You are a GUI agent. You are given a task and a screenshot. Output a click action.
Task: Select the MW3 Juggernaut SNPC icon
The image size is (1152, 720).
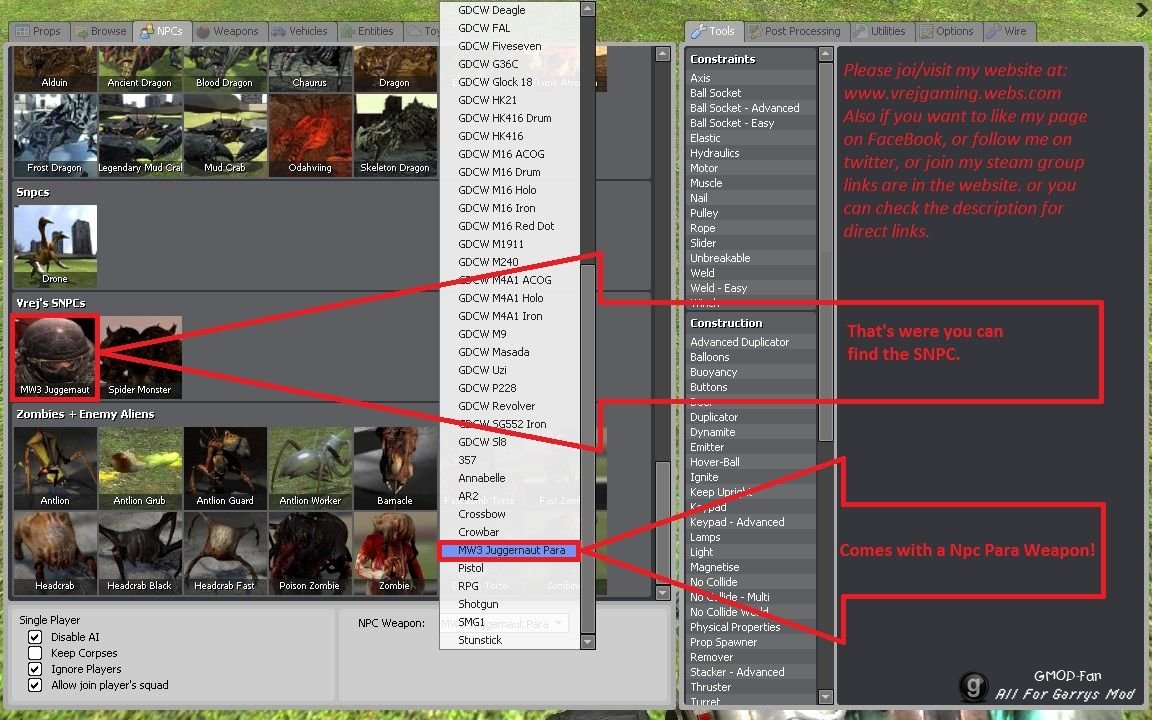pyautogui.click(x=55, y=358)
